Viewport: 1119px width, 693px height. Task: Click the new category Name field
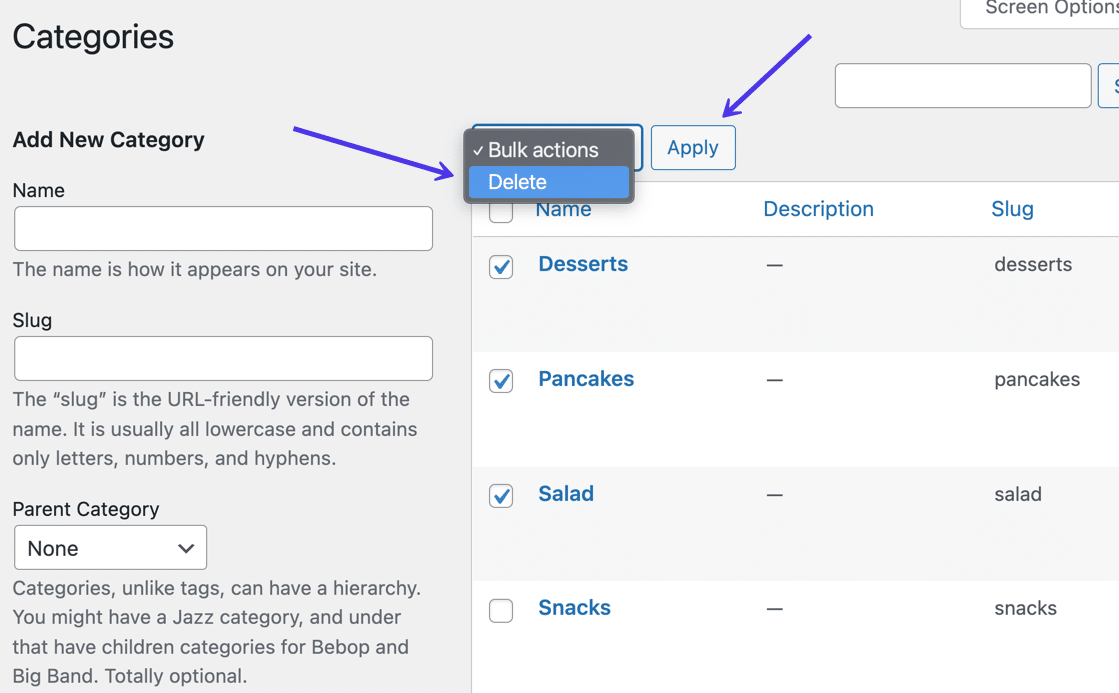(222, 228)
